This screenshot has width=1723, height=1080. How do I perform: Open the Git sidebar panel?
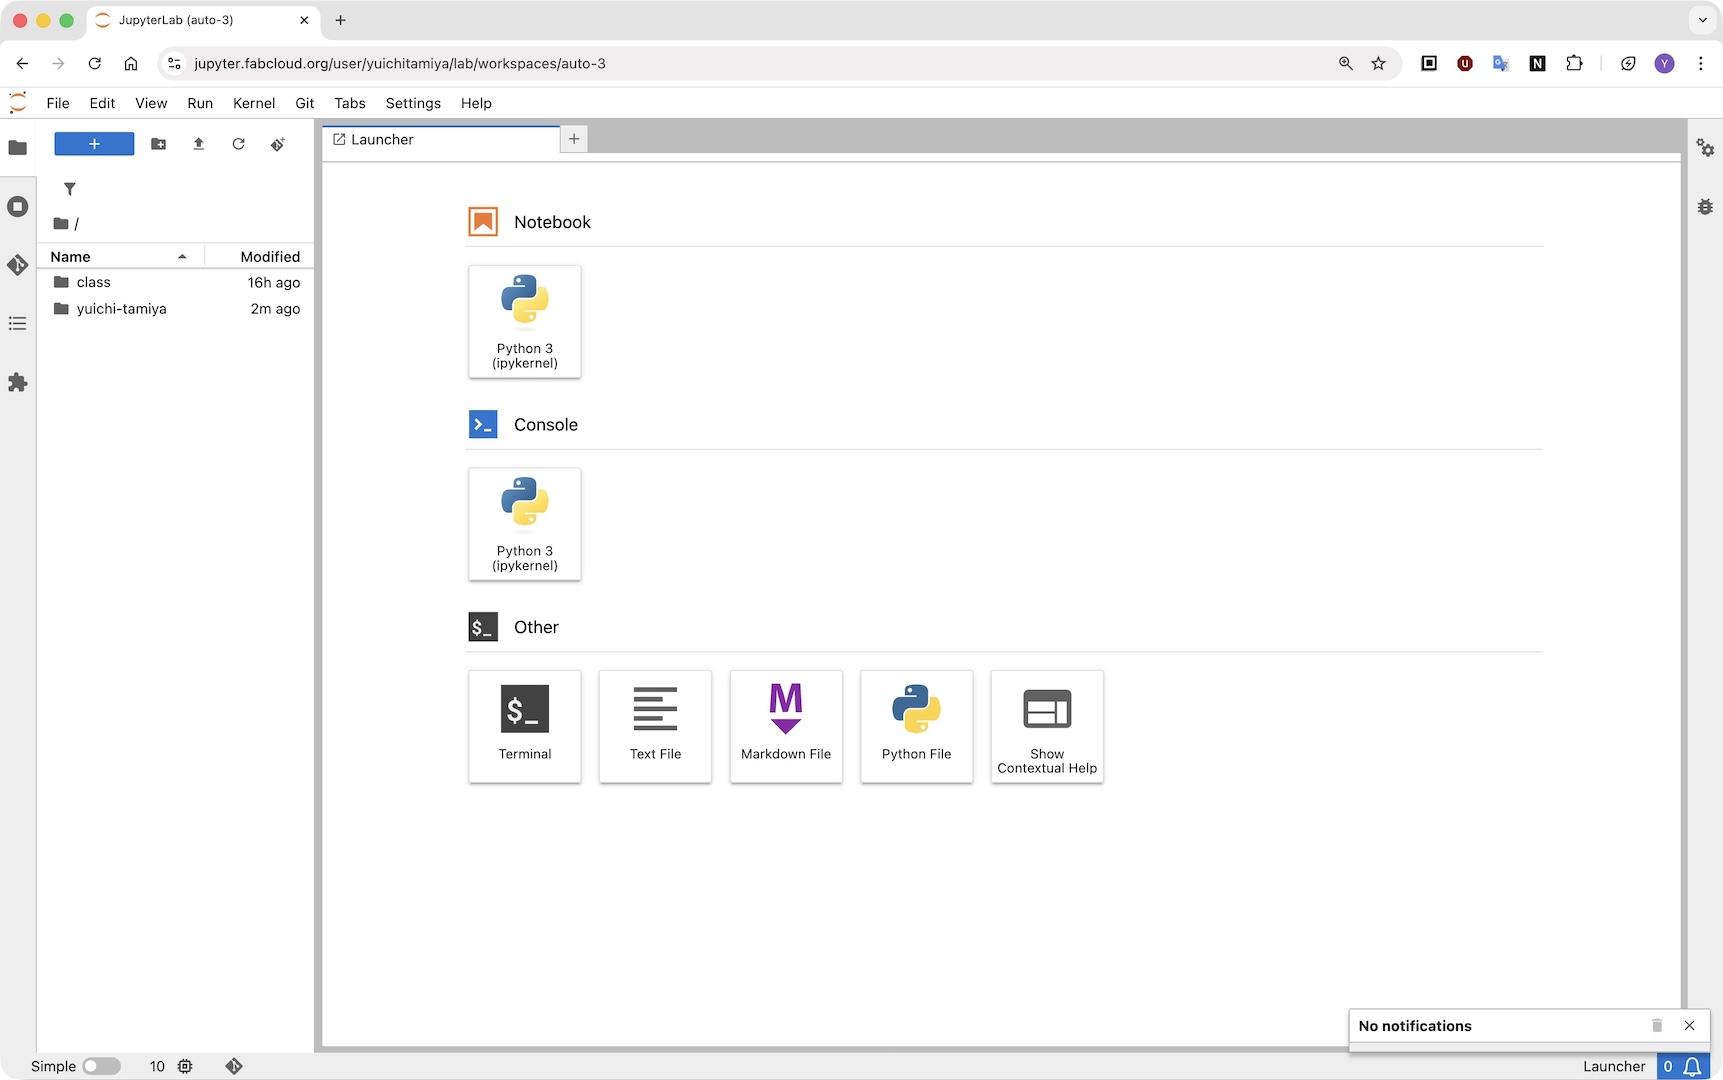click(x=17, y=265)
